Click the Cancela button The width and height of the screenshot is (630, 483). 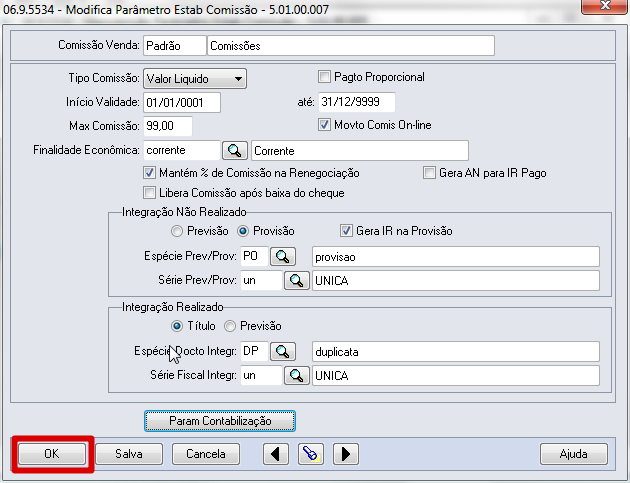pyautogui.click(x=206, y=454)
